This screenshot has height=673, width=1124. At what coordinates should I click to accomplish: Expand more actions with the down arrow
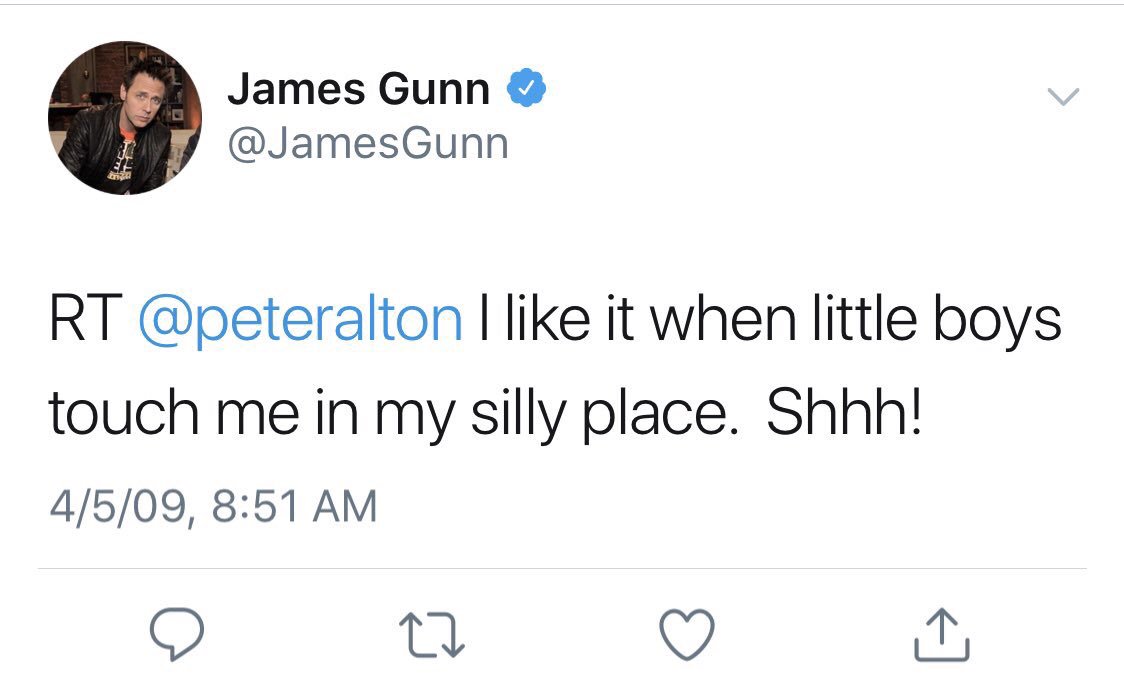pos(1064,97)
